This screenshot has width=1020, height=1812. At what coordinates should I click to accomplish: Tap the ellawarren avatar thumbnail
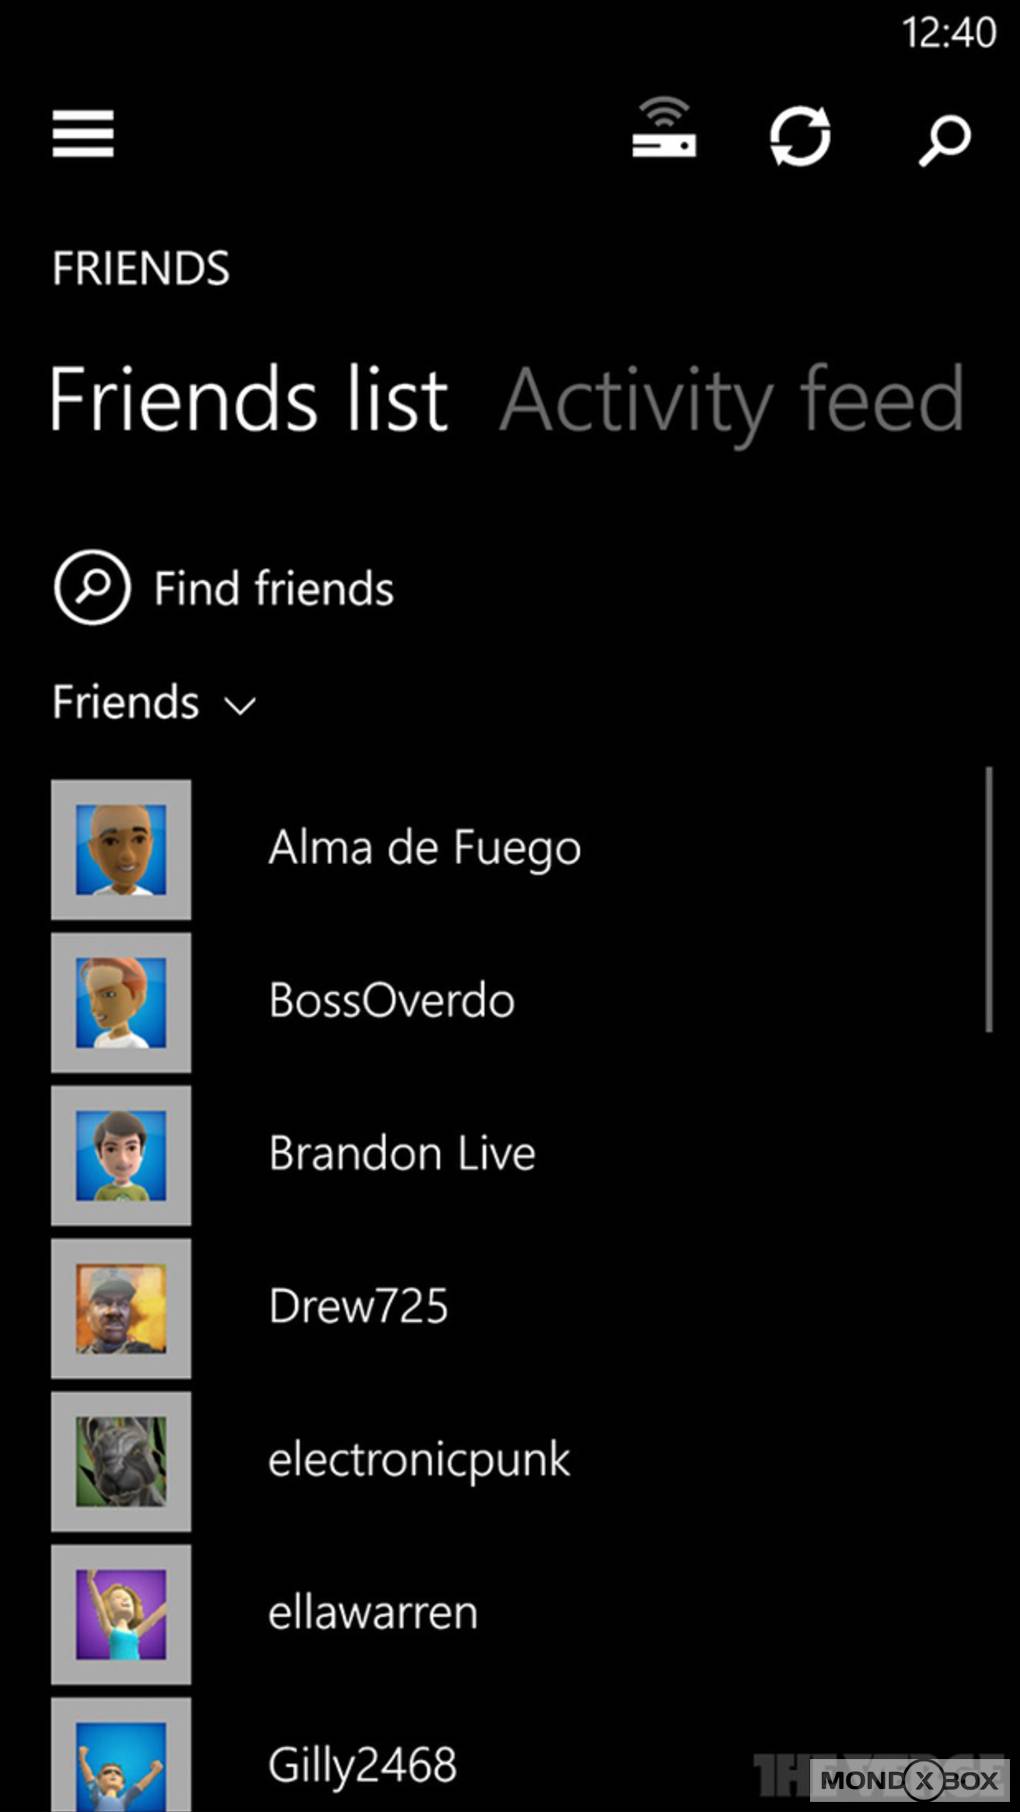(121, 1615)
